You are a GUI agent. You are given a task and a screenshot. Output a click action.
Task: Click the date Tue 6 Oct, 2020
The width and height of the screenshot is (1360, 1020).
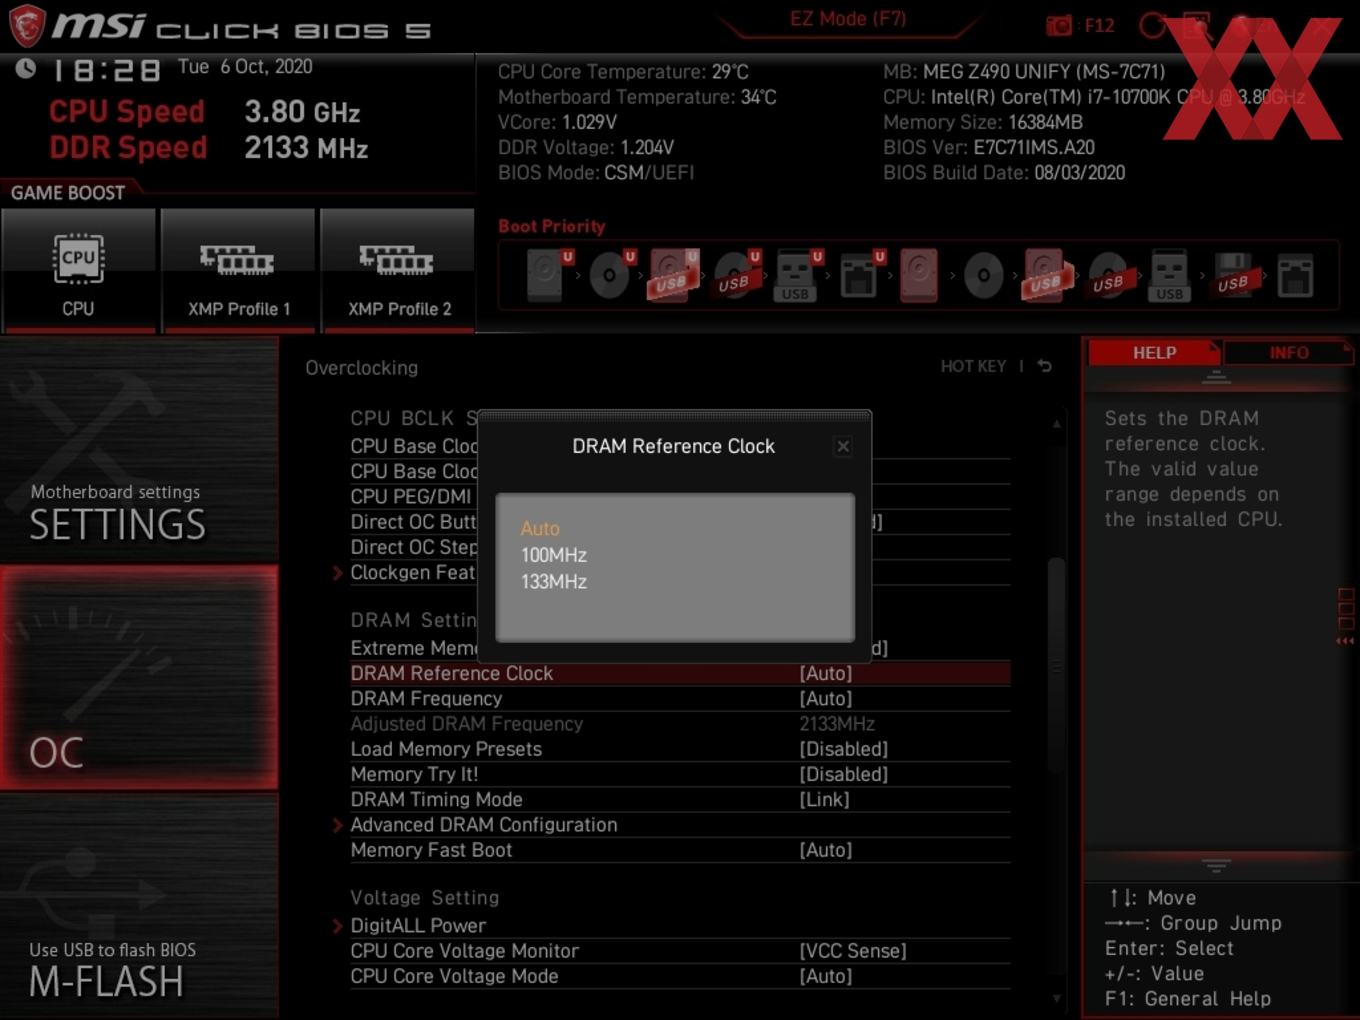click(245, 66)
